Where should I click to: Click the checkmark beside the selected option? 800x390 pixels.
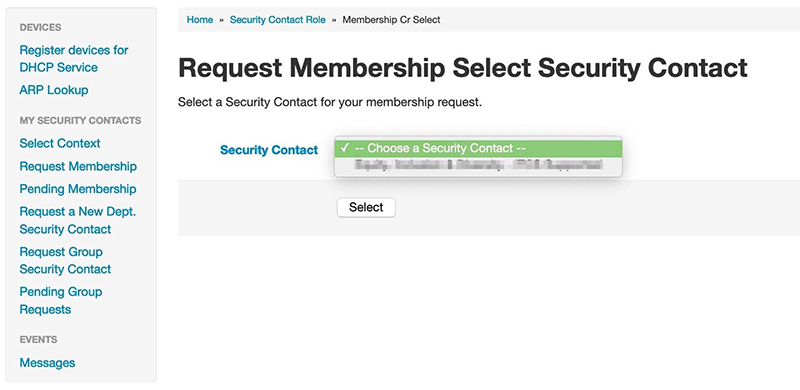pos(345,148)
